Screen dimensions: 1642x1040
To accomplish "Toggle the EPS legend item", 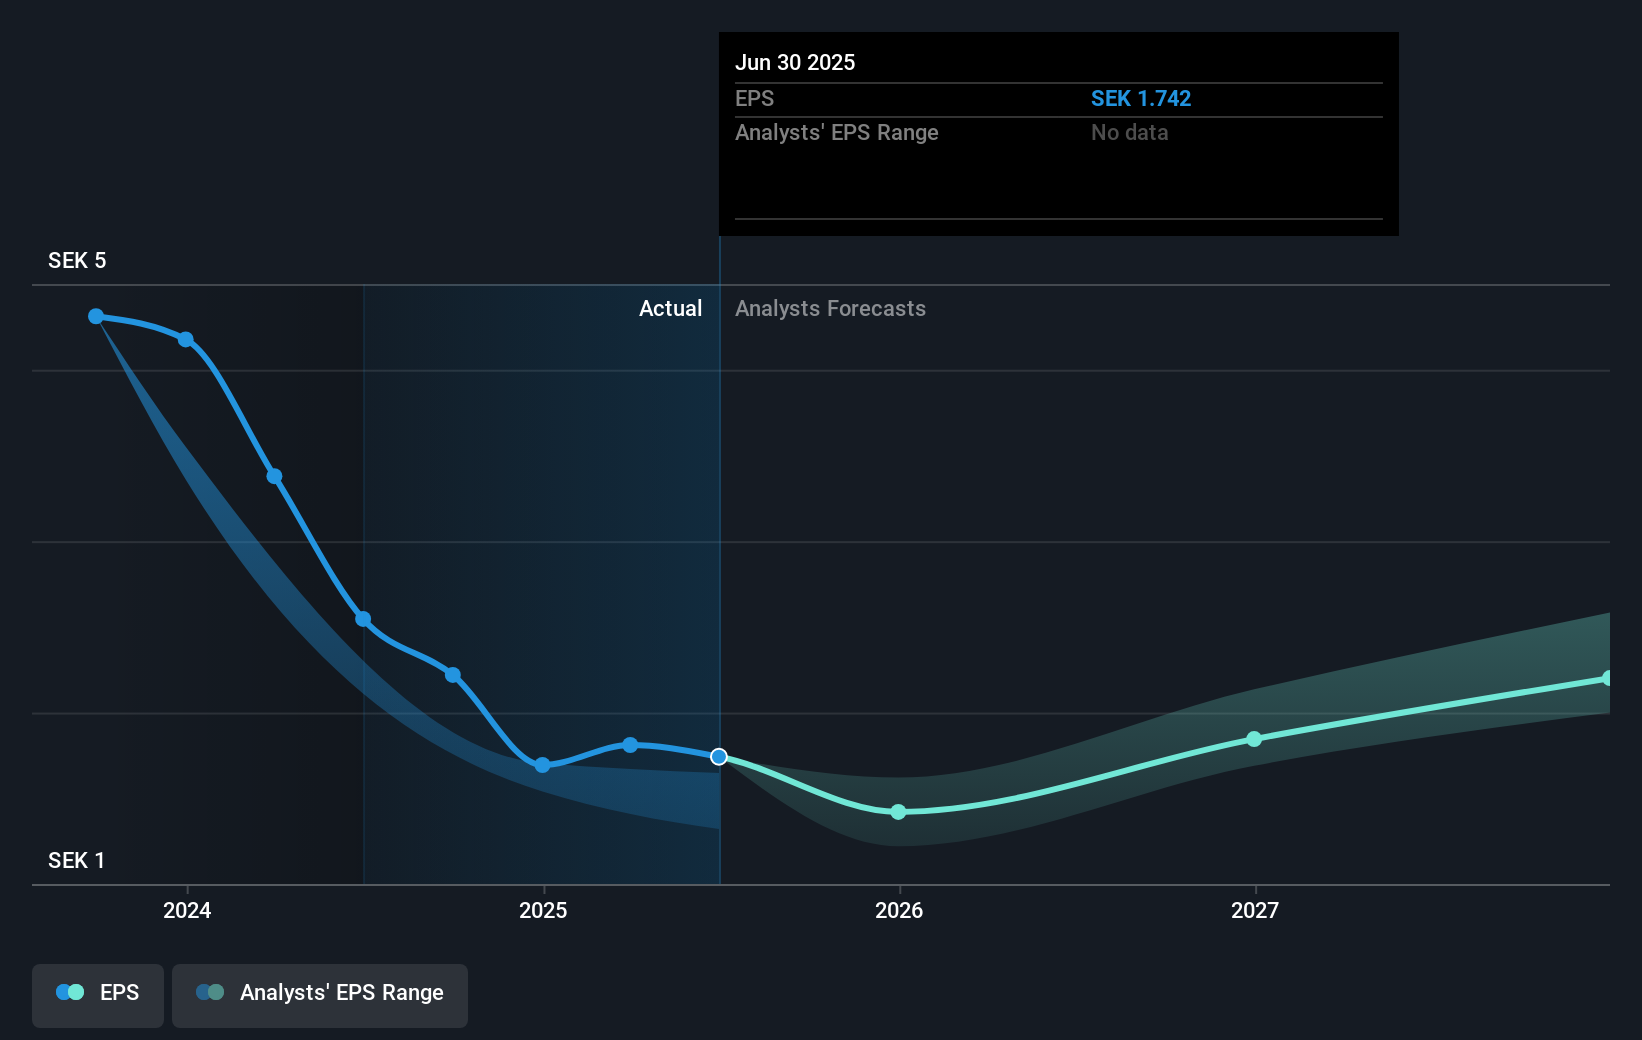I will pyautogui.click(x=97, y=993).
